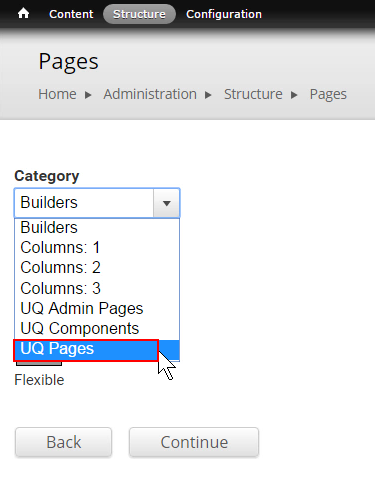The height and width of the screenshot is (484, 375).
Task: Click the Back button
Action: (63, 442)
